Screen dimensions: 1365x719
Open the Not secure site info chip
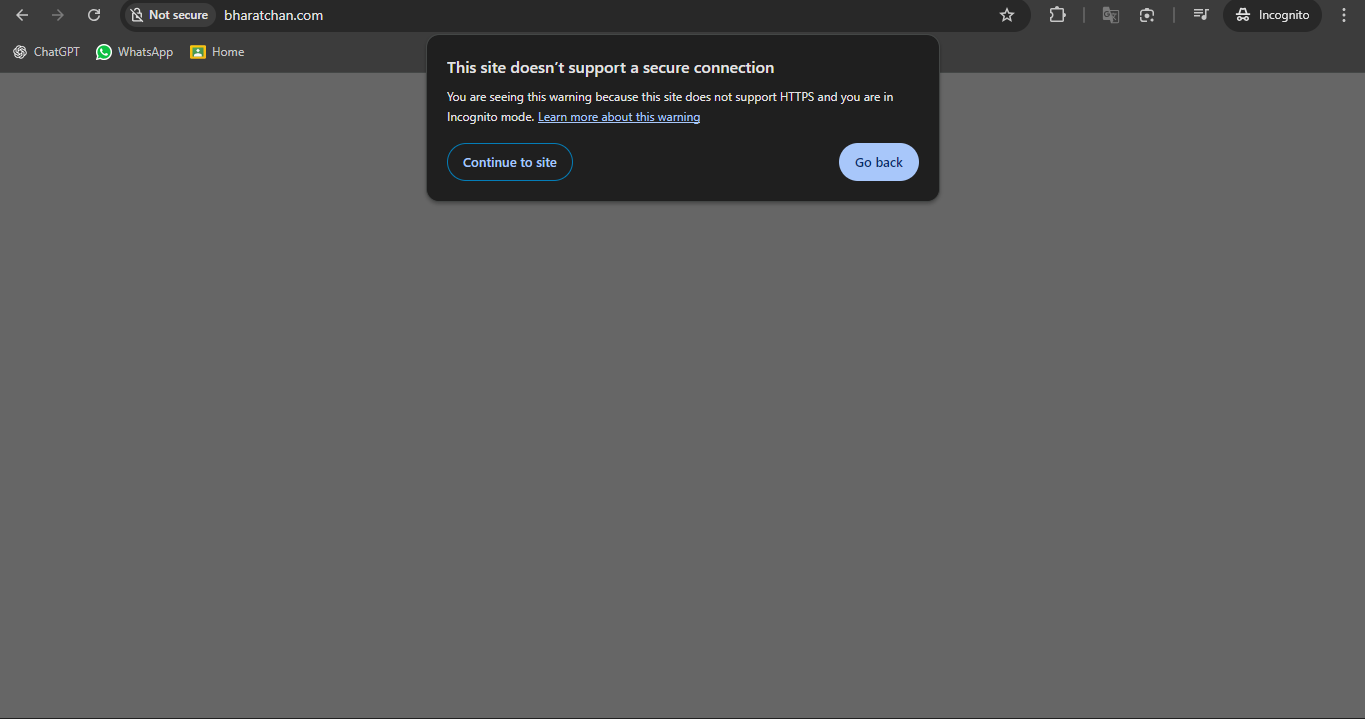(x=169, y=15)
